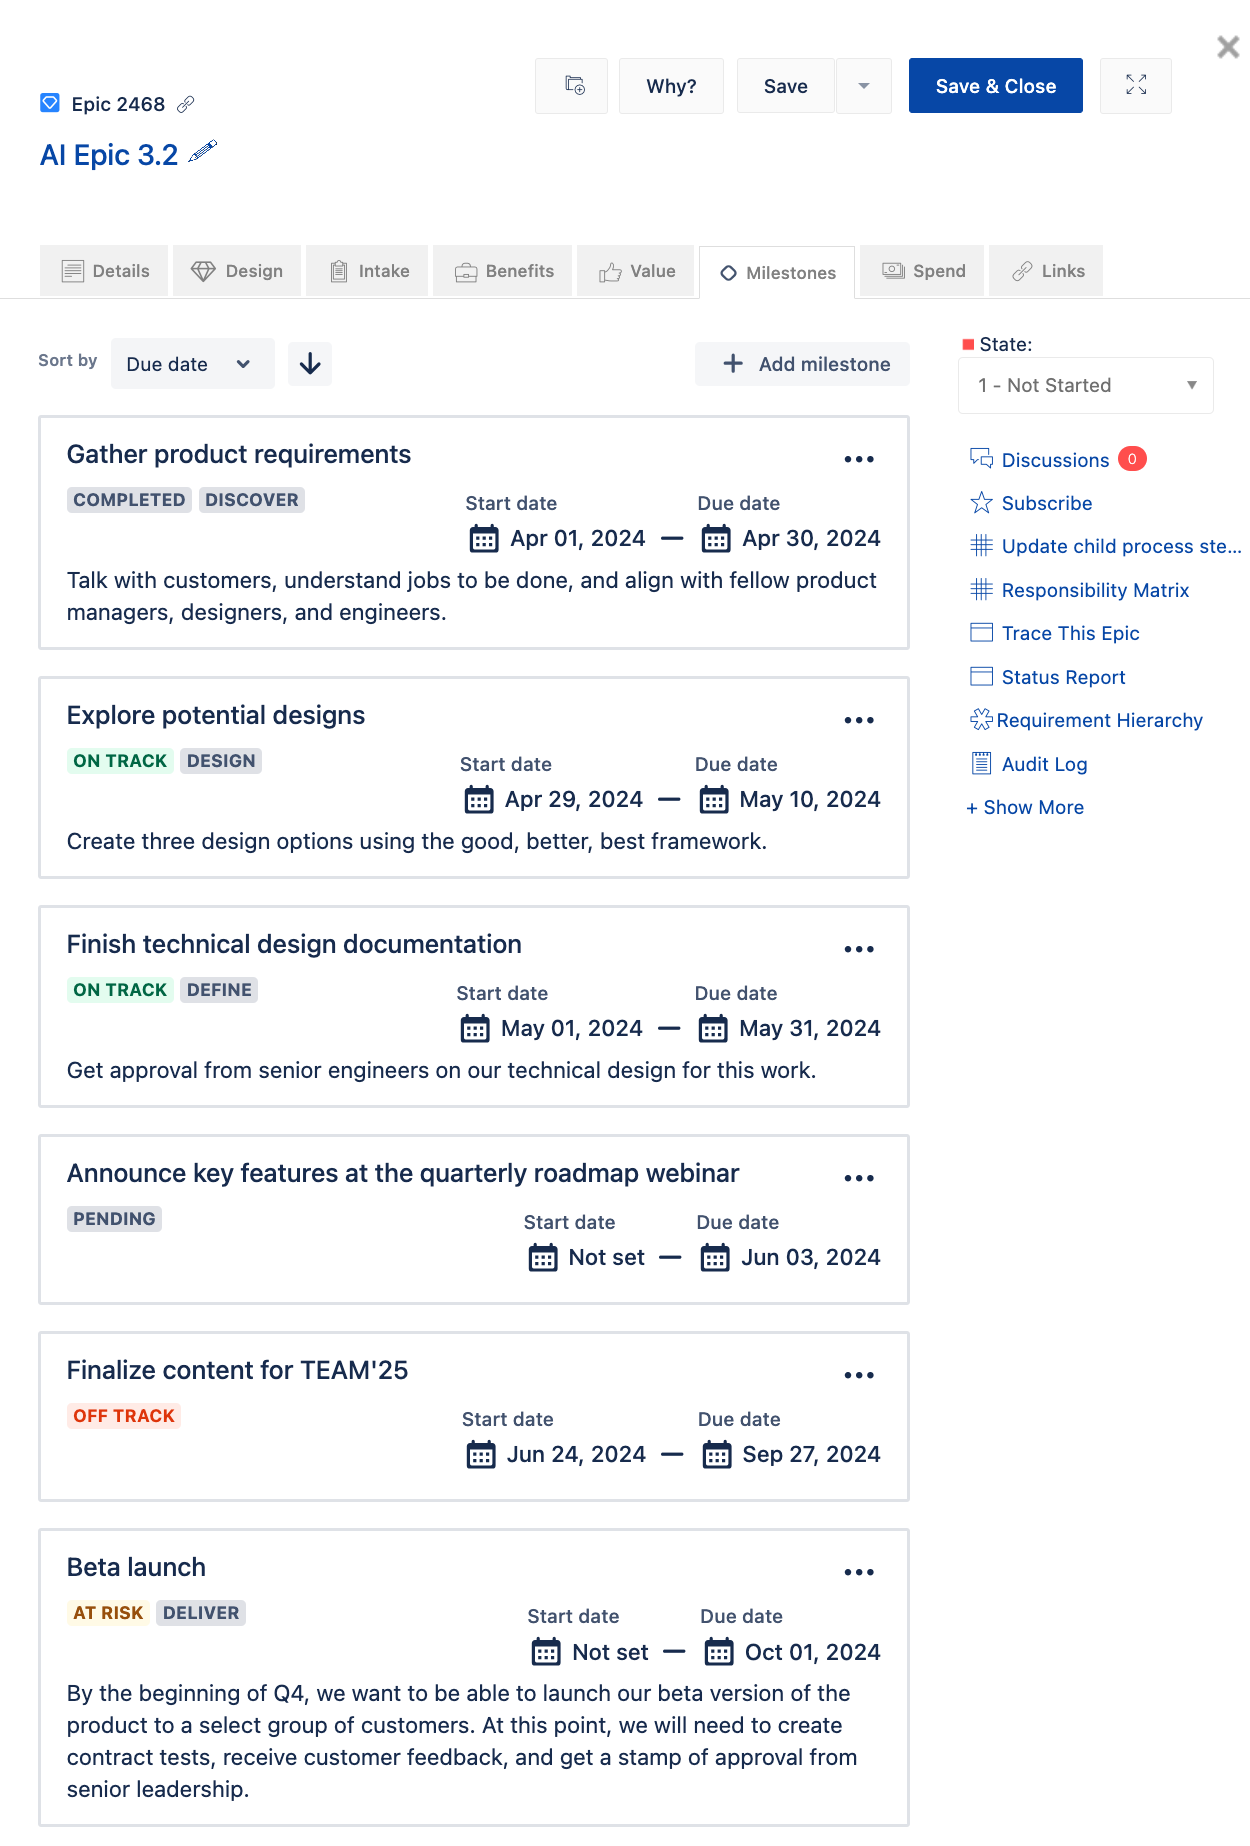Click the Oct 01, 2024 due date calendar icon
This screenshot has width=1250, height=1846.
719,1653
